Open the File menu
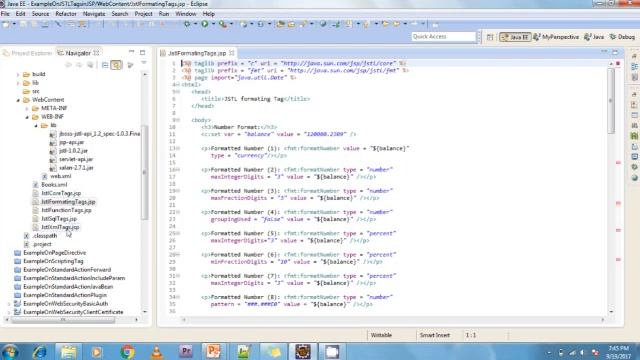Viewport: 640px width, 360px height. 5,14
